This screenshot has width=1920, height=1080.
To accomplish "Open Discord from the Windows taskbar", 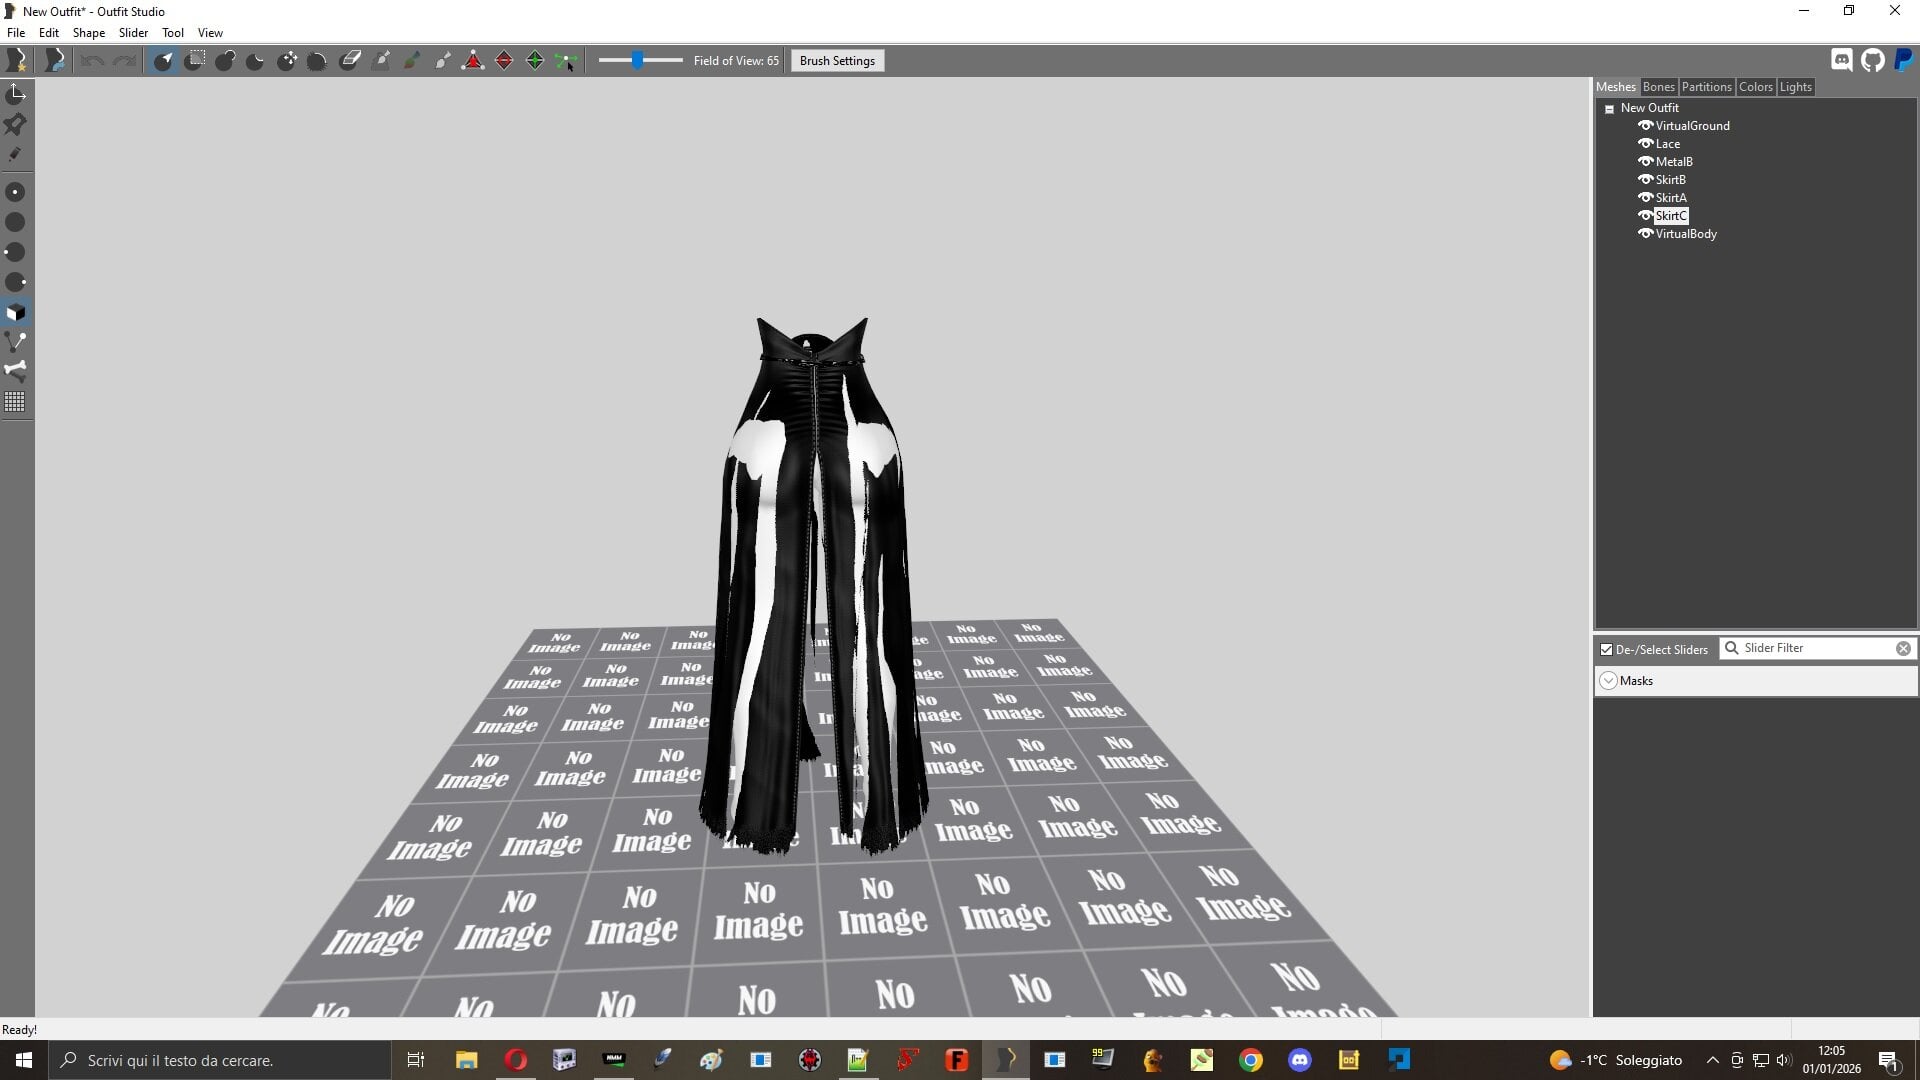I will pyautogui.click(x=1300, y=1060).
